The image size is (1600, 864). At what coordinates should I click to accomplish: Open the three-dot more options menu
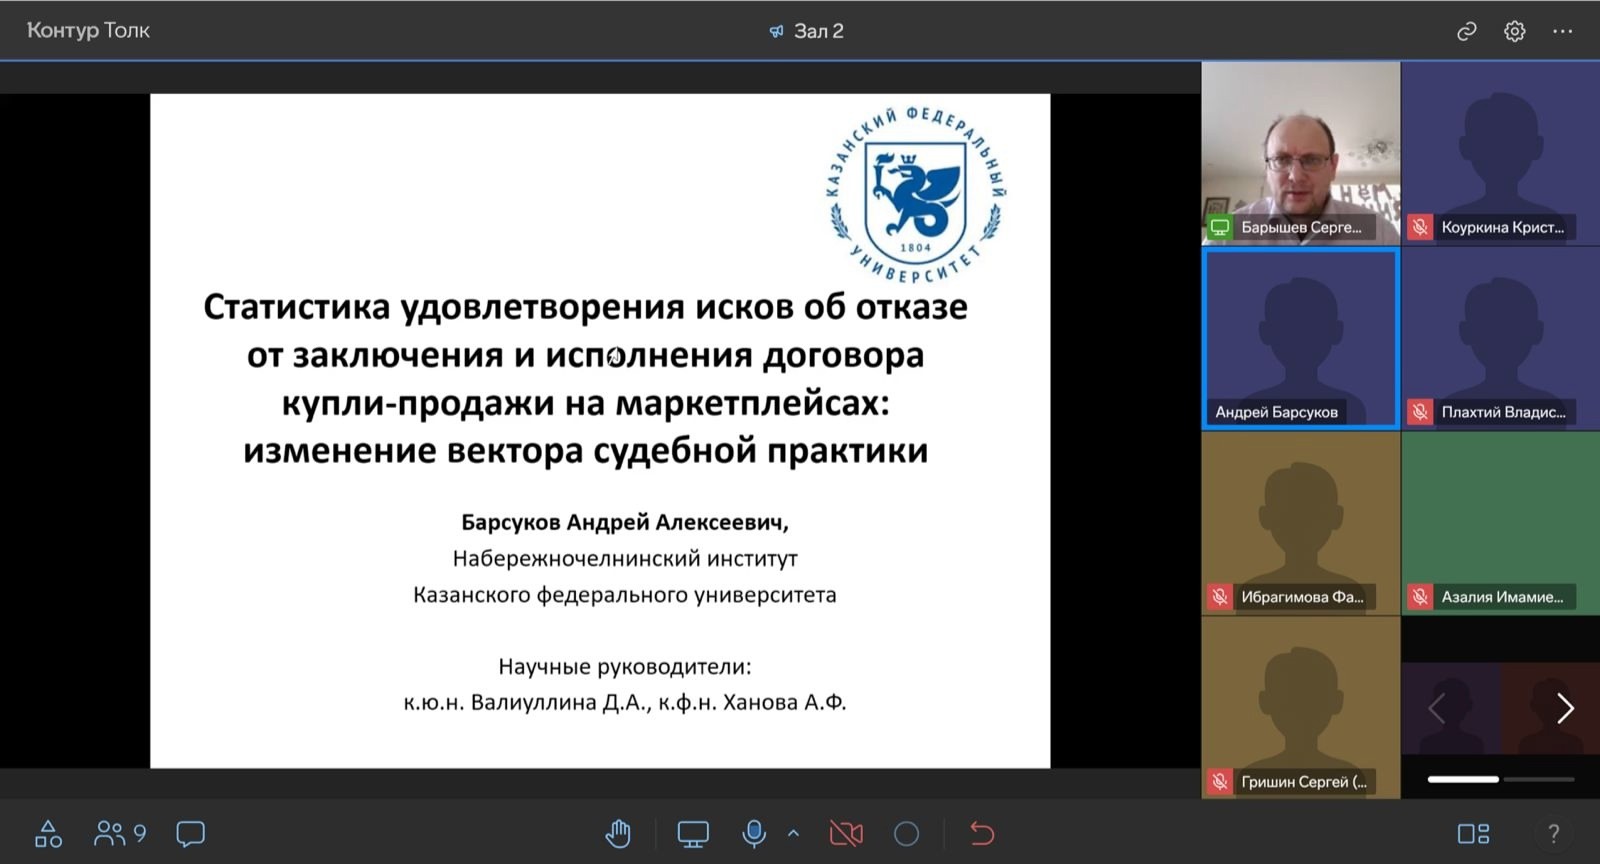[1562, 31]
